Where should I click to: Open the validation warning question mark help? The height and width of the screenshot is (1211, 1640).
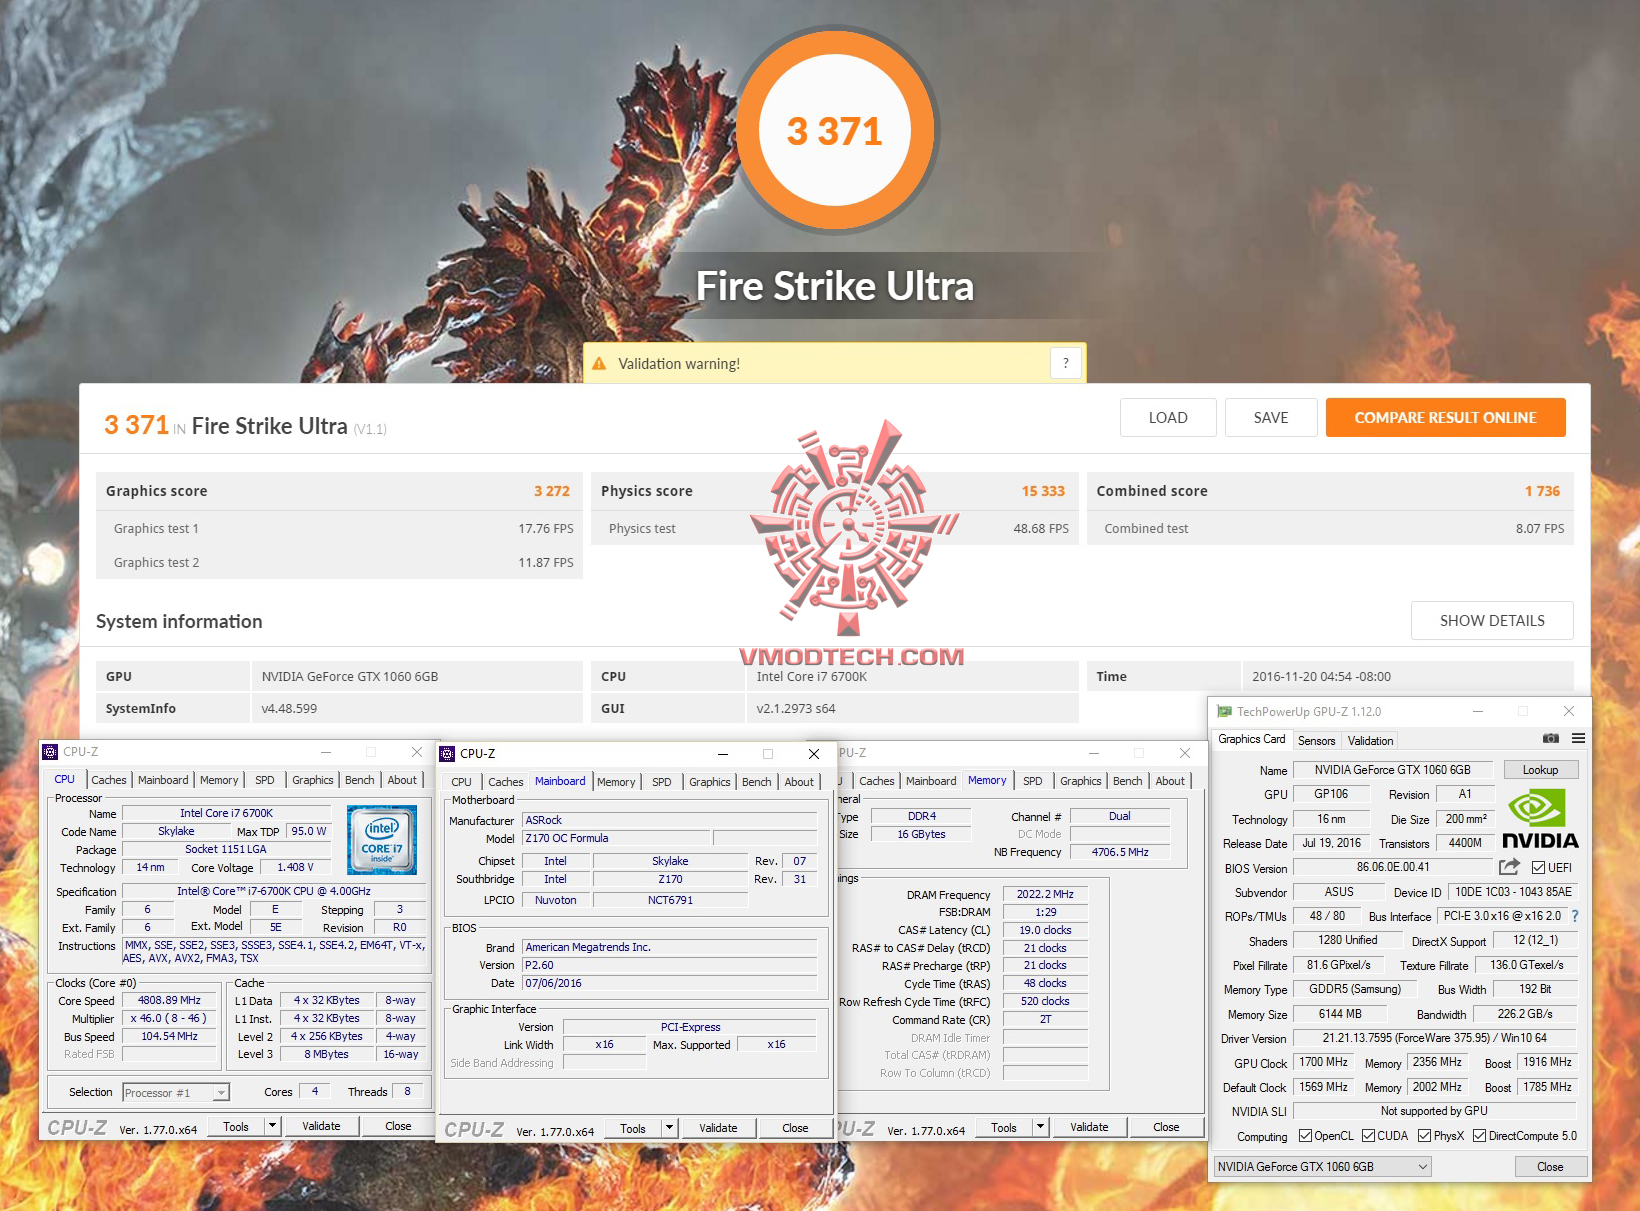[1066, 363]
